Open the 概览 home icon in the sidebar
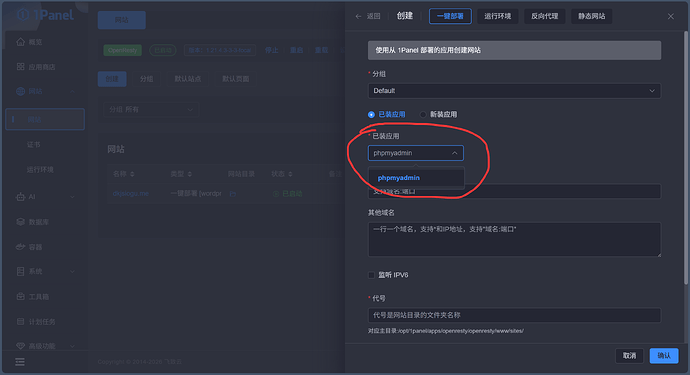Viewport: 690px width, 375px height. tap(20, 42)
